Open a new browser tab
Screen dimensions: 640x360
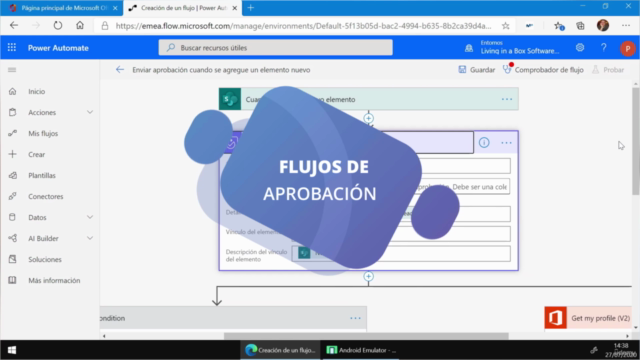pos(251,8)
